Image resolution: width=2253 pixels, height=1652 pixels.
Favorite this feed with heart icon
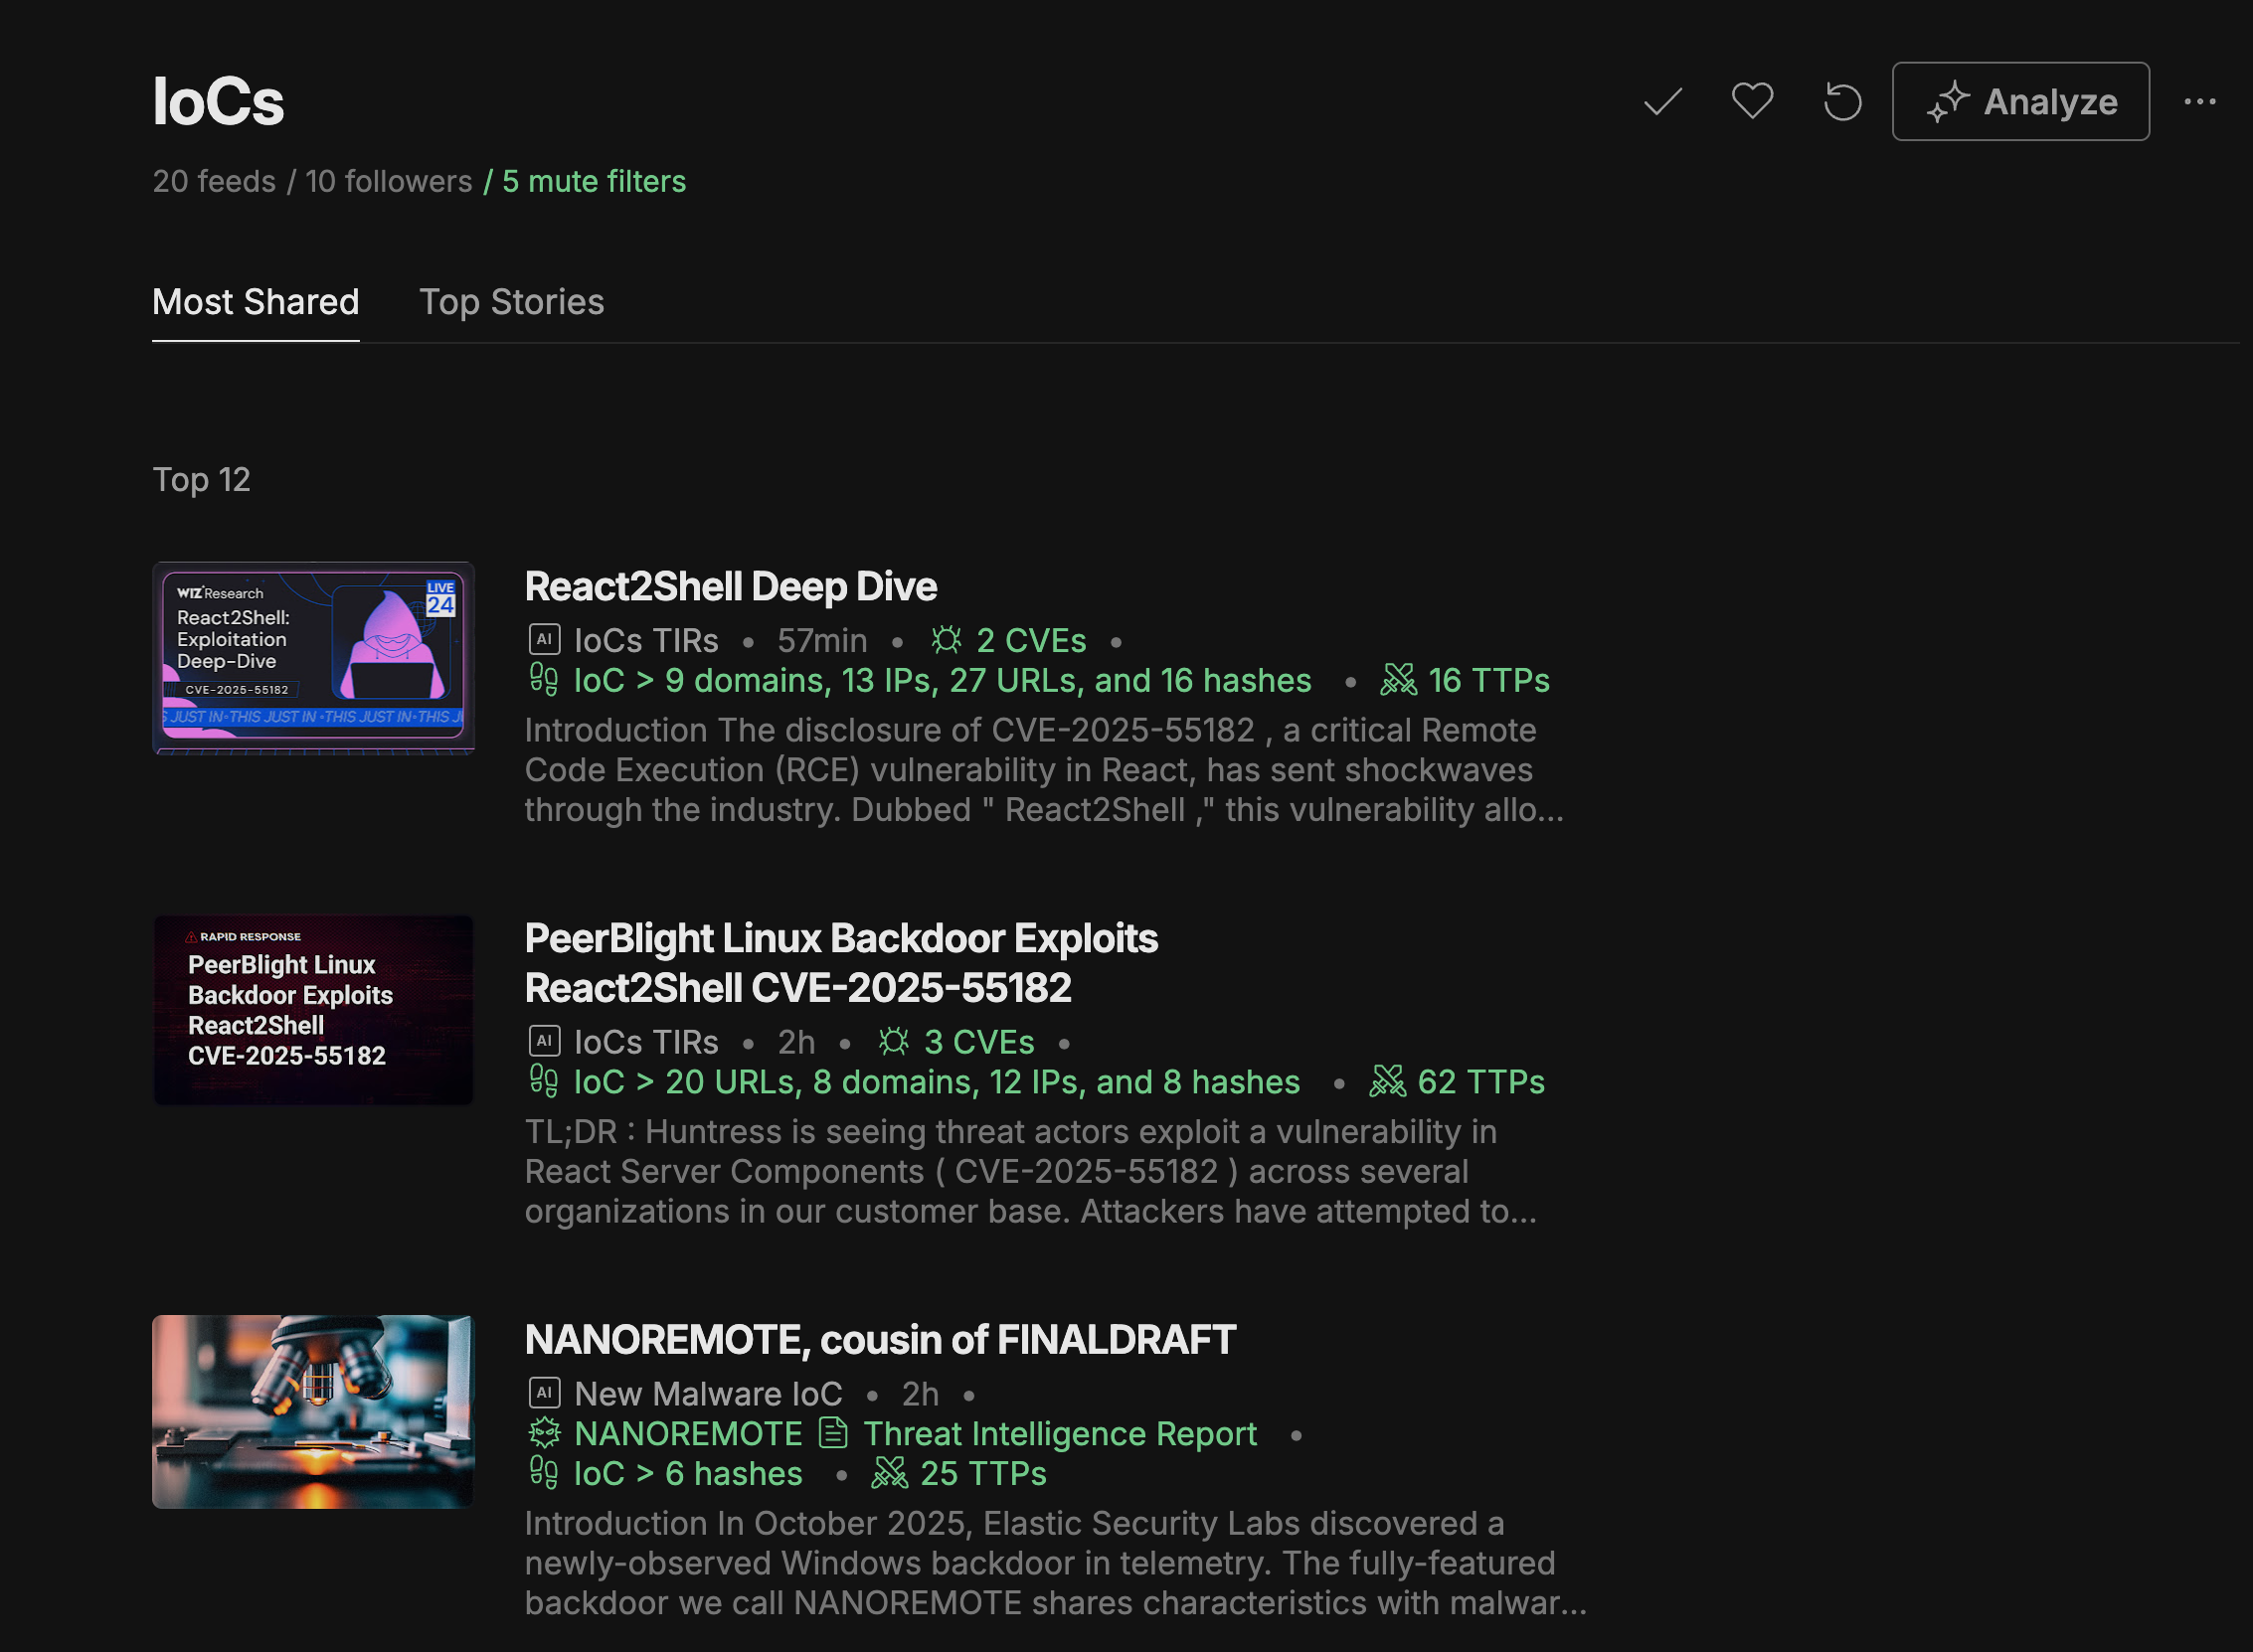pos(1752,102)
